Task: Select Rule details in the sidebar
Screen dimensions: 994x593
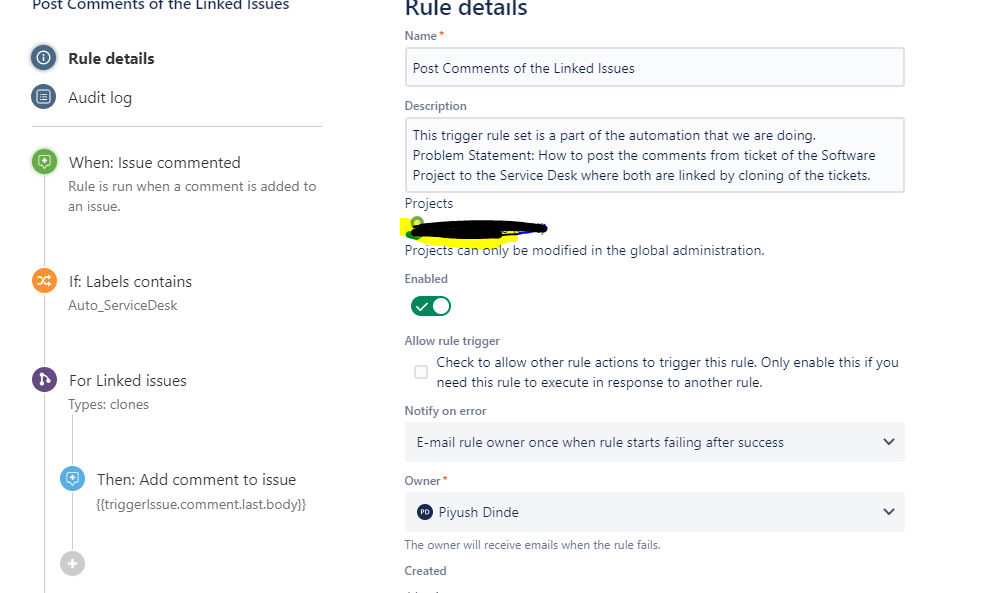Action: pos(112,58)
